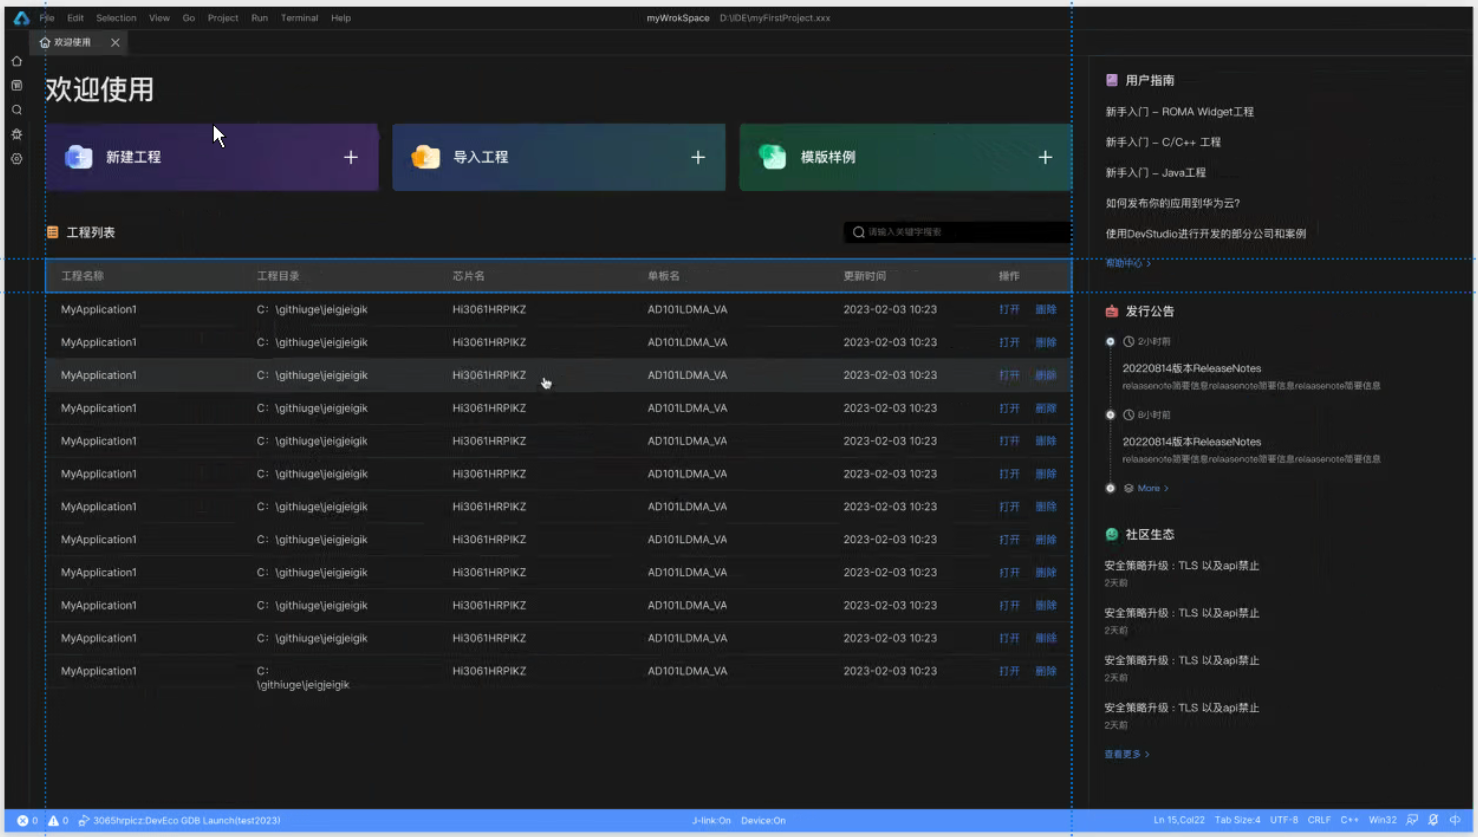
Task: Select the project explorer sidebar icon
Action: tap(16, 85)
